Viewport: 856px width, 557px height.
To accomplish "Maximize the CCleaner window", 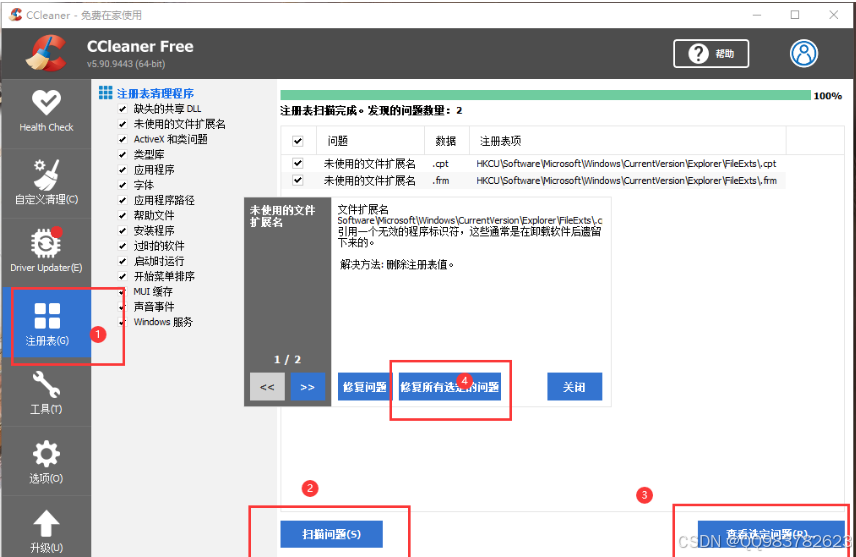I will pyautogui.click(x=795, y=15).
